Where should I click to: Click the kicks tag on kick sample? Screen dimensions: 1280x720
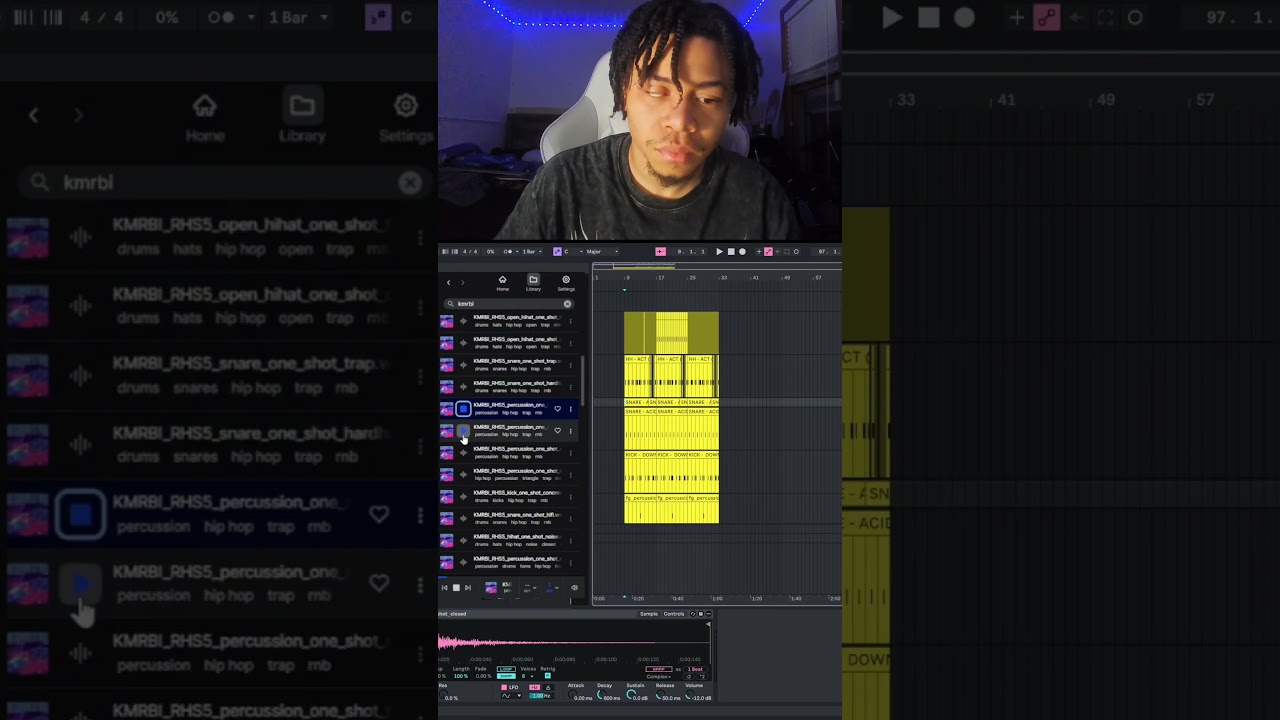(498, 500)
